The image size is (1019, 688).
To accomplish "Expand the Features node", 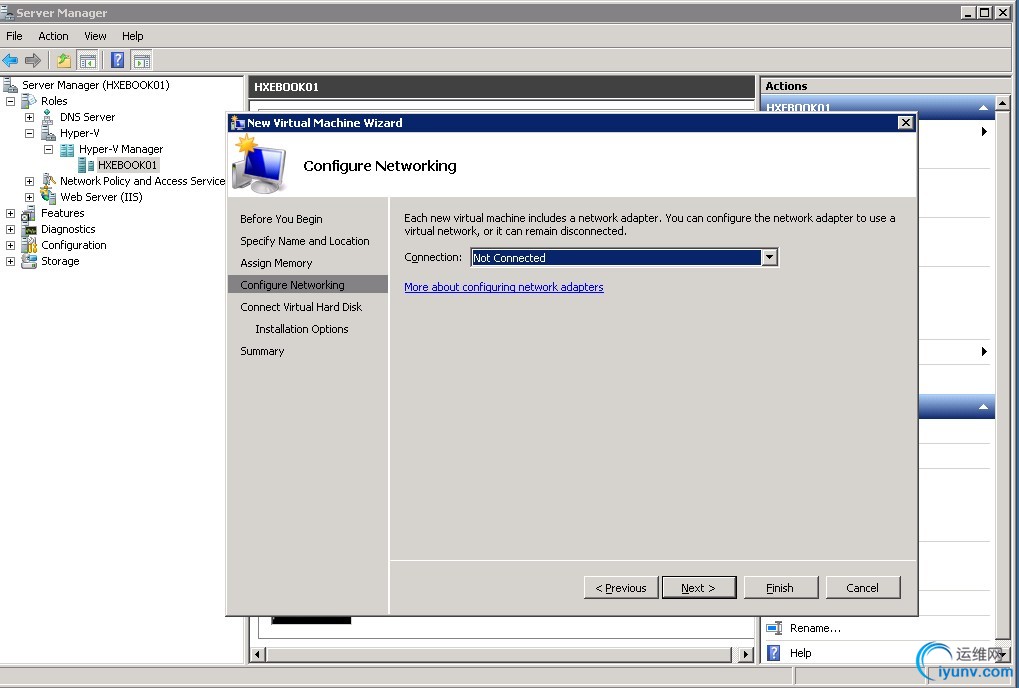I will pyautogui.click(x=10, y=213).
